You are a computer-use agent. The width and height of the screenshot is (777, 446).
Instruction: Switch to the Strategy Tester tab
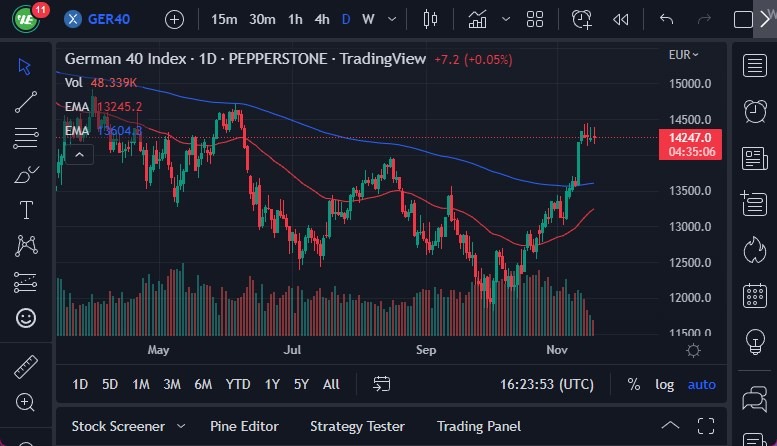(x=357, y=426)
